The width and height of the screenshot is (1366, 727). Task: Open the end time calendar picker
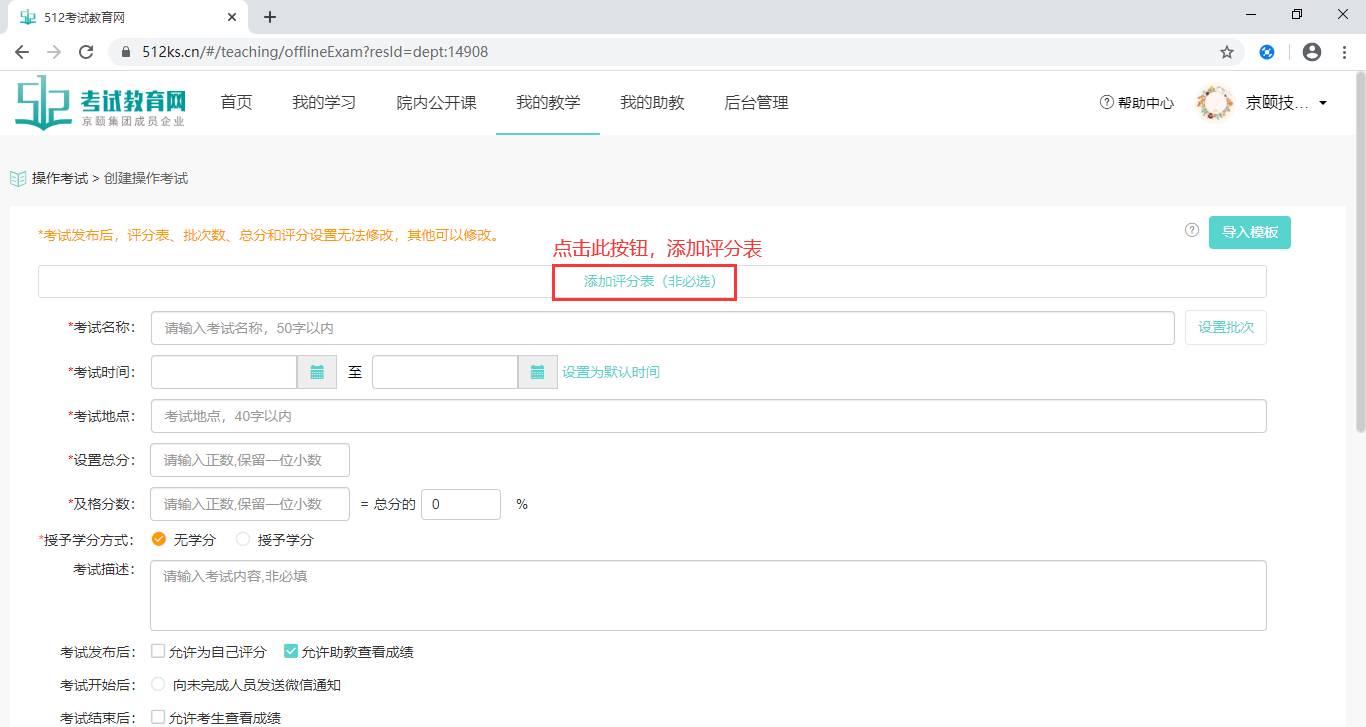coord(537,372)
